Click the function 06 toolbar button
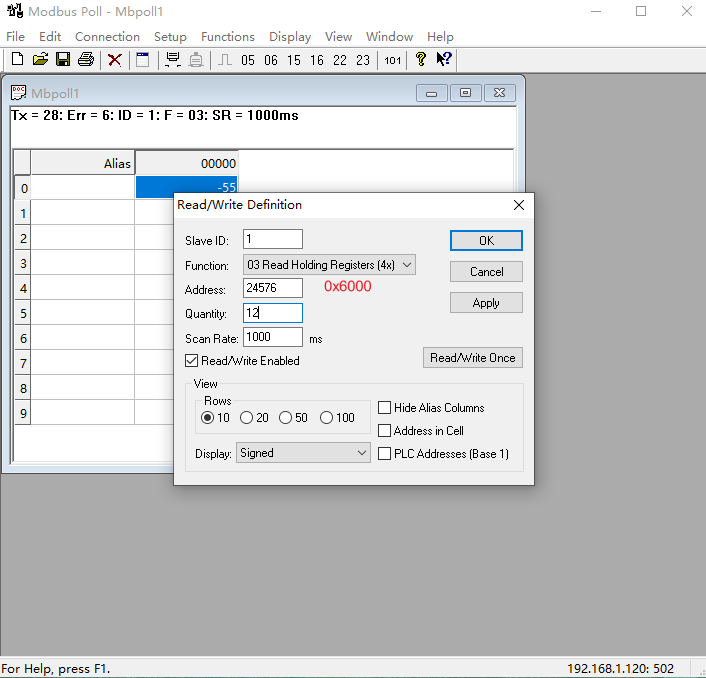 [271, 60]
